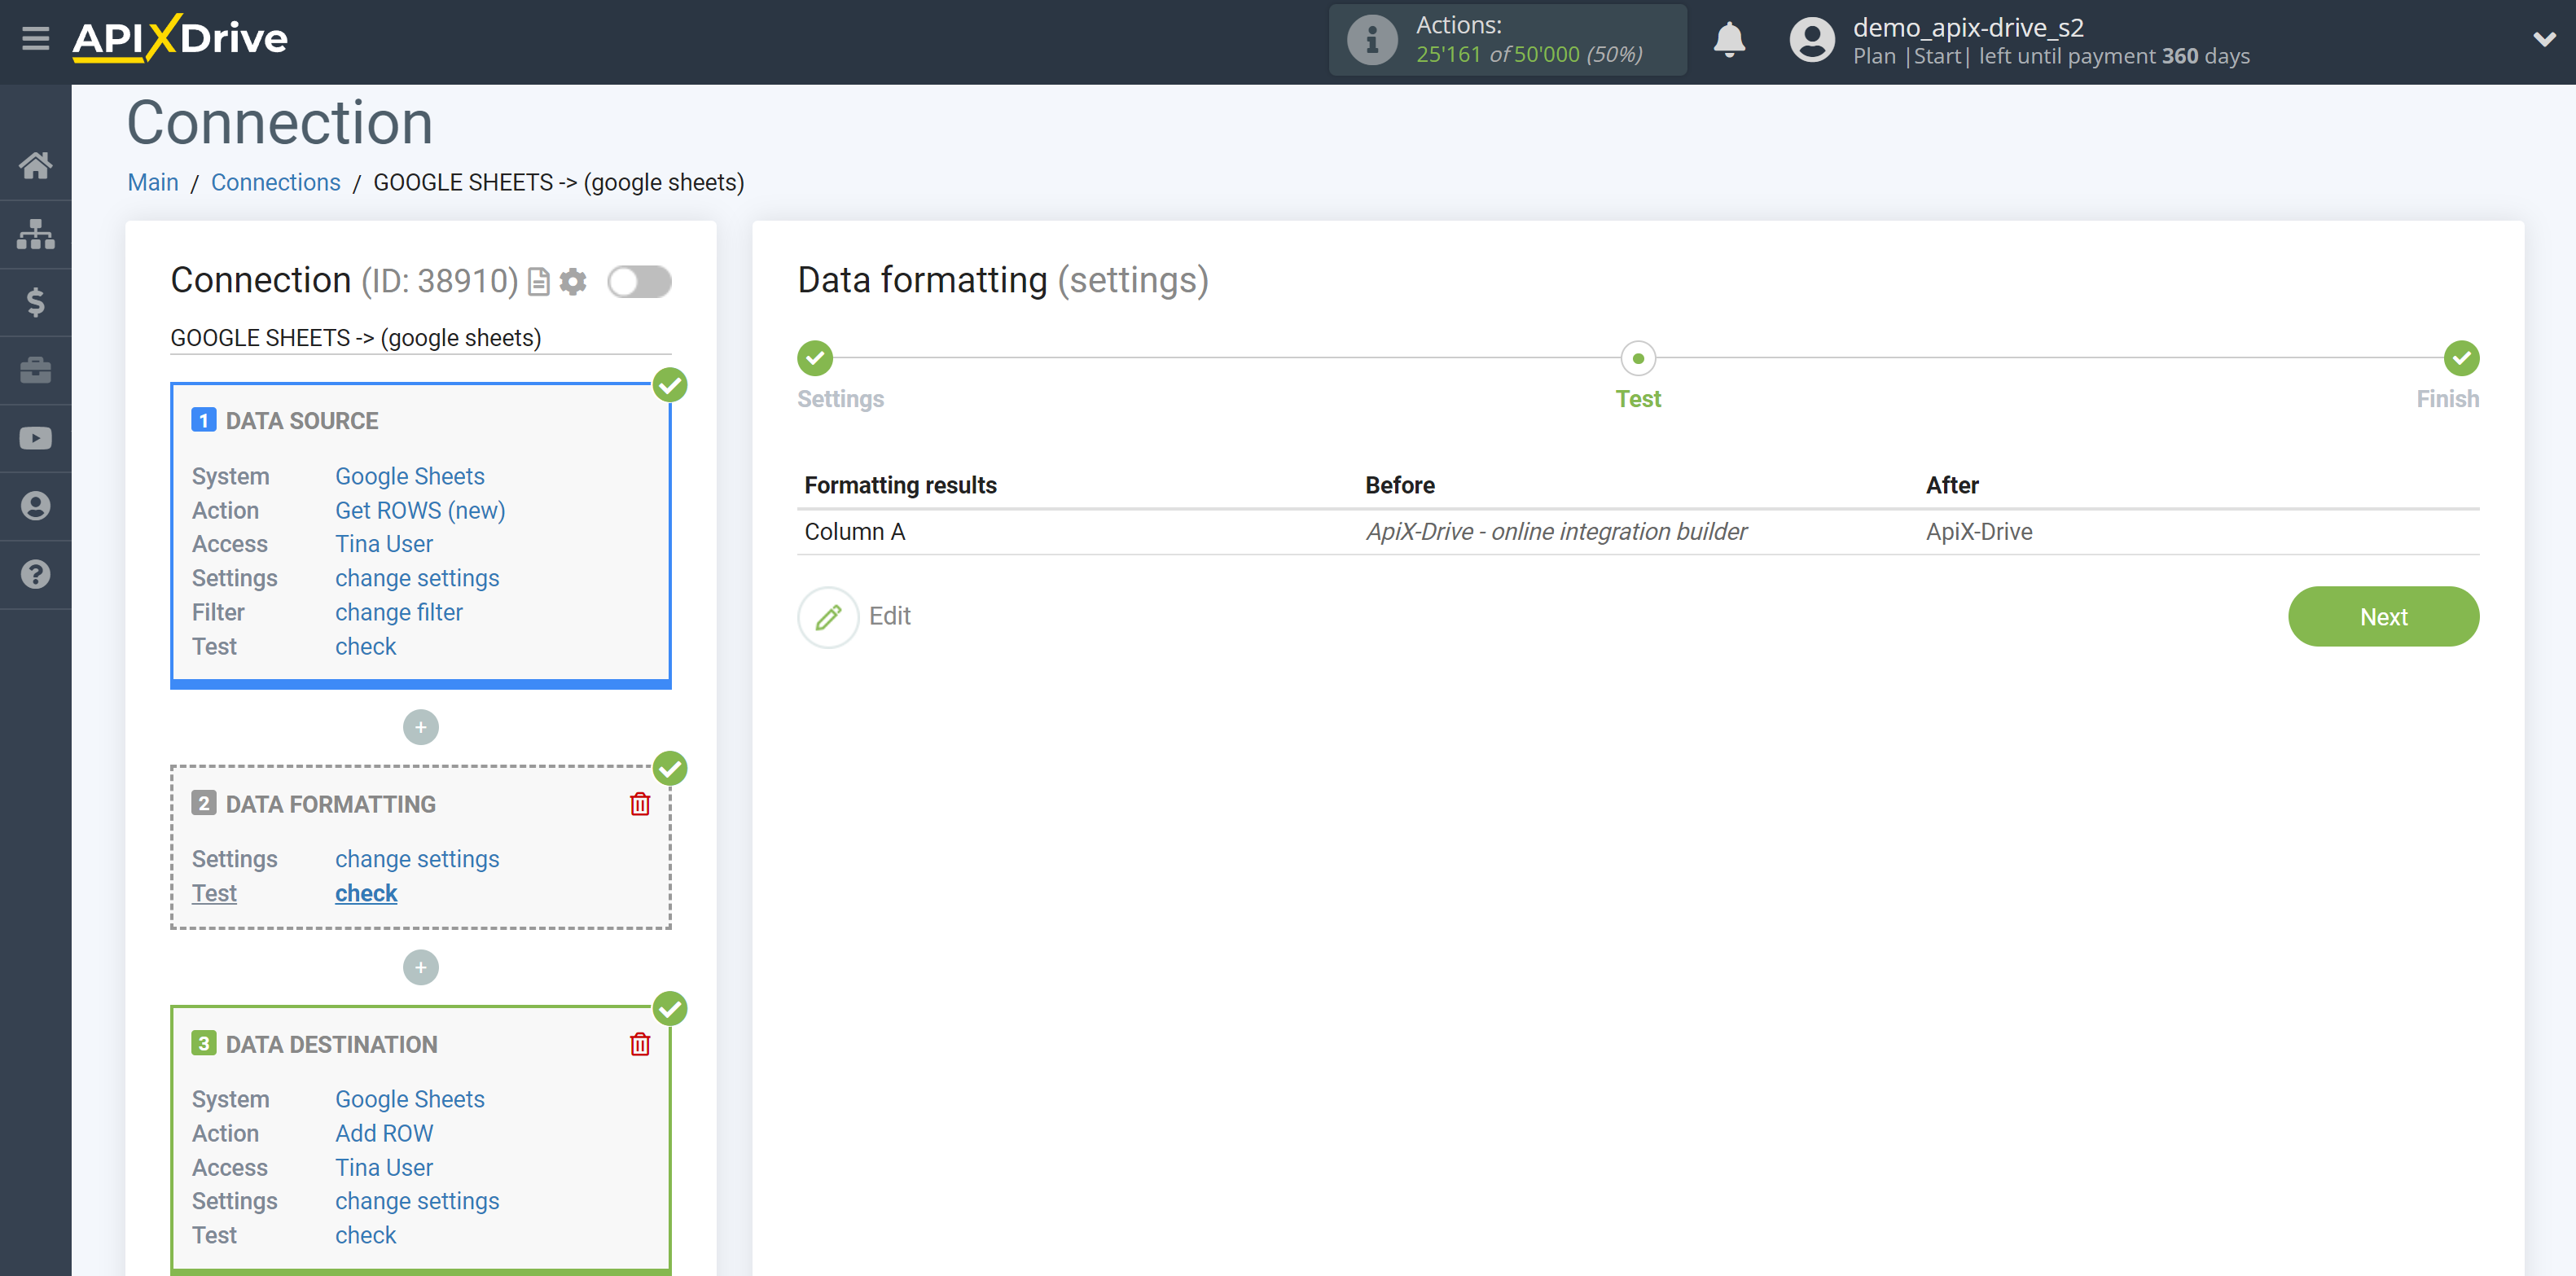Image resolution: width=2576 pixels, height=1276 pixels.
Task: Click the actions info icon
Action: tap(1372, 40)
